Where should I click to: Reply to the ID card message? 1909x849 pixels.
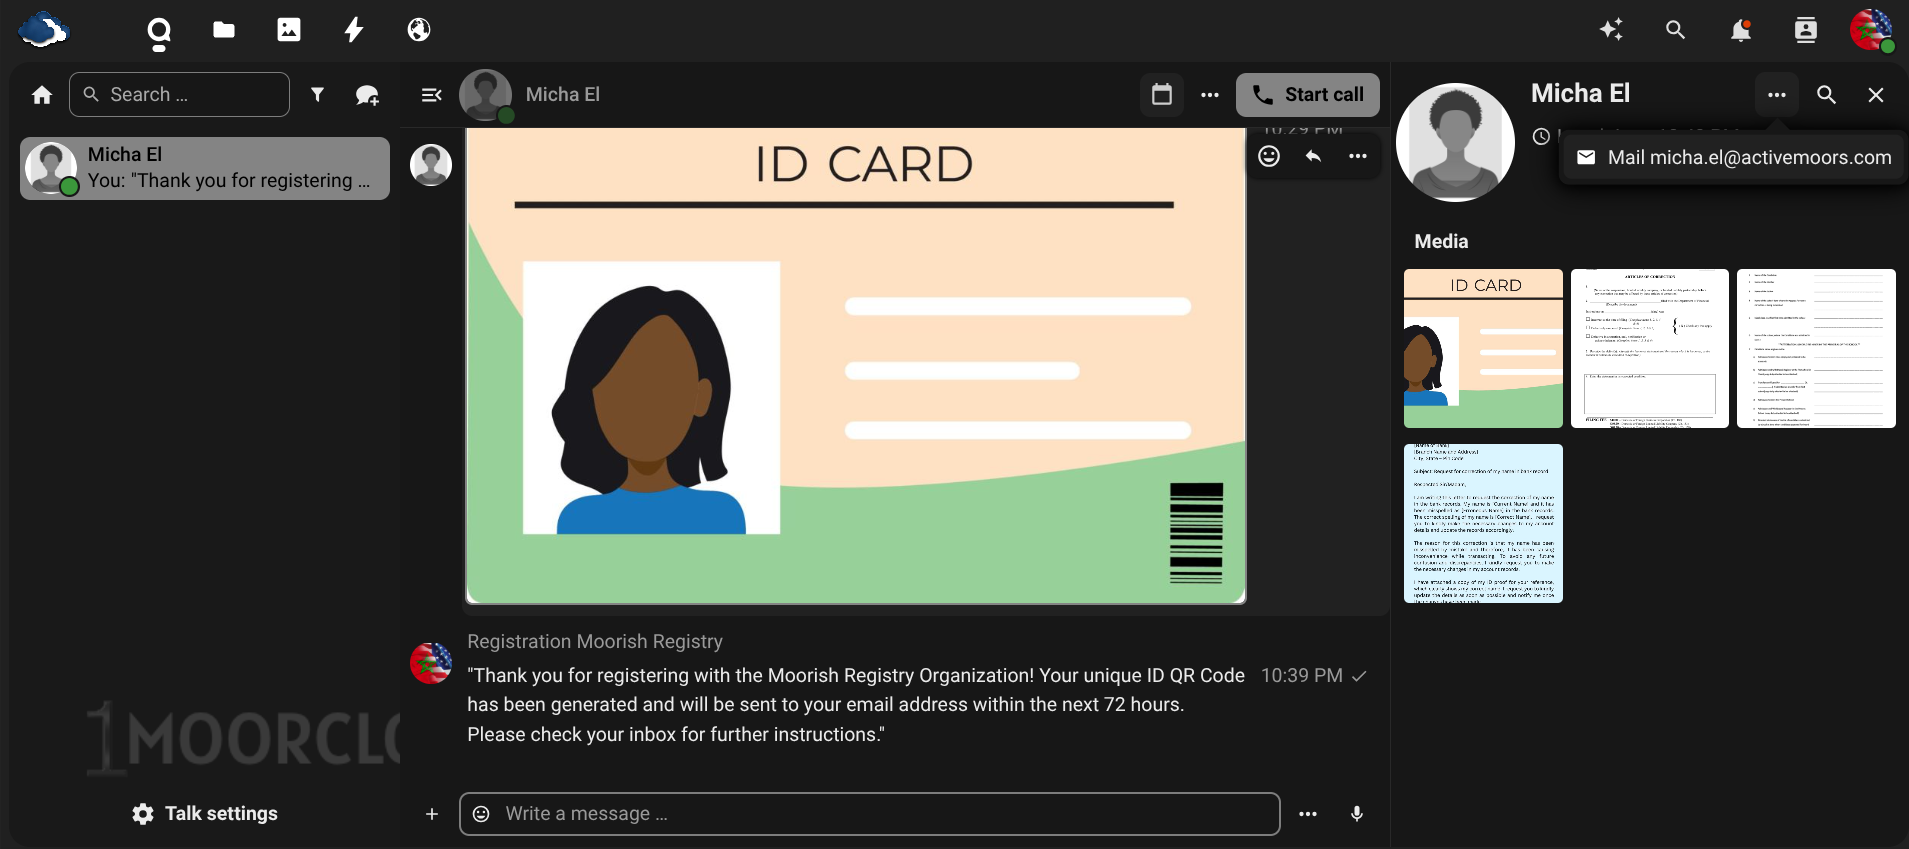(x=1313, y=156)
